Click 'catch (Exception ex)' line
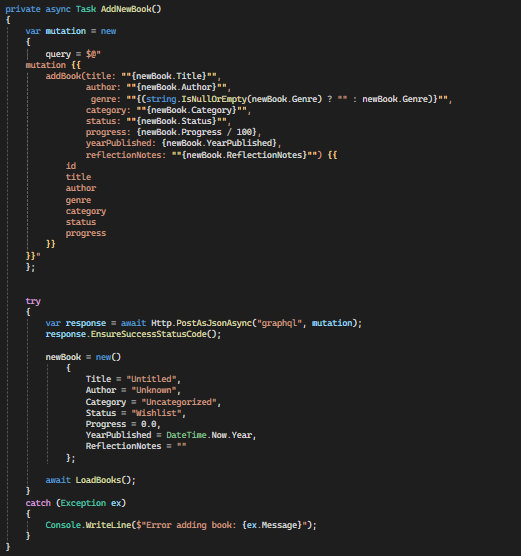Image resolution: width=521 pixels, height=556 pixels. coord(76,503)
